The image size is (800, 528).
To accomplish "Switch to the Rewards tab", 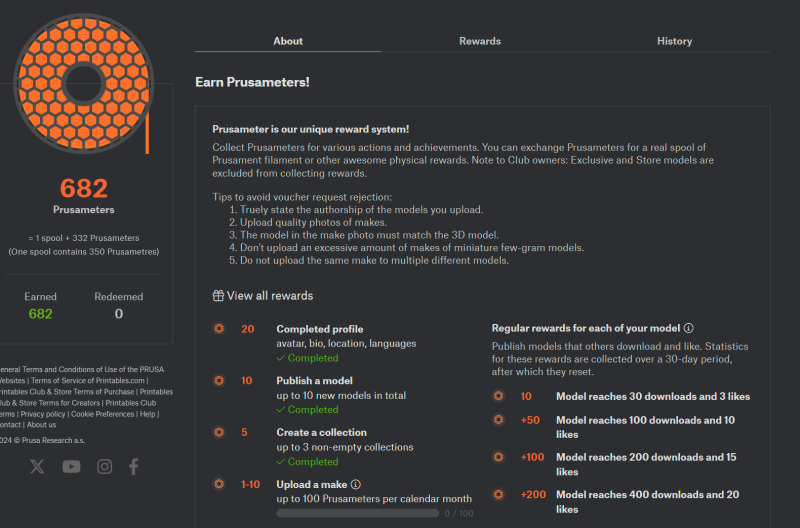I will click(x=480, y=41).
